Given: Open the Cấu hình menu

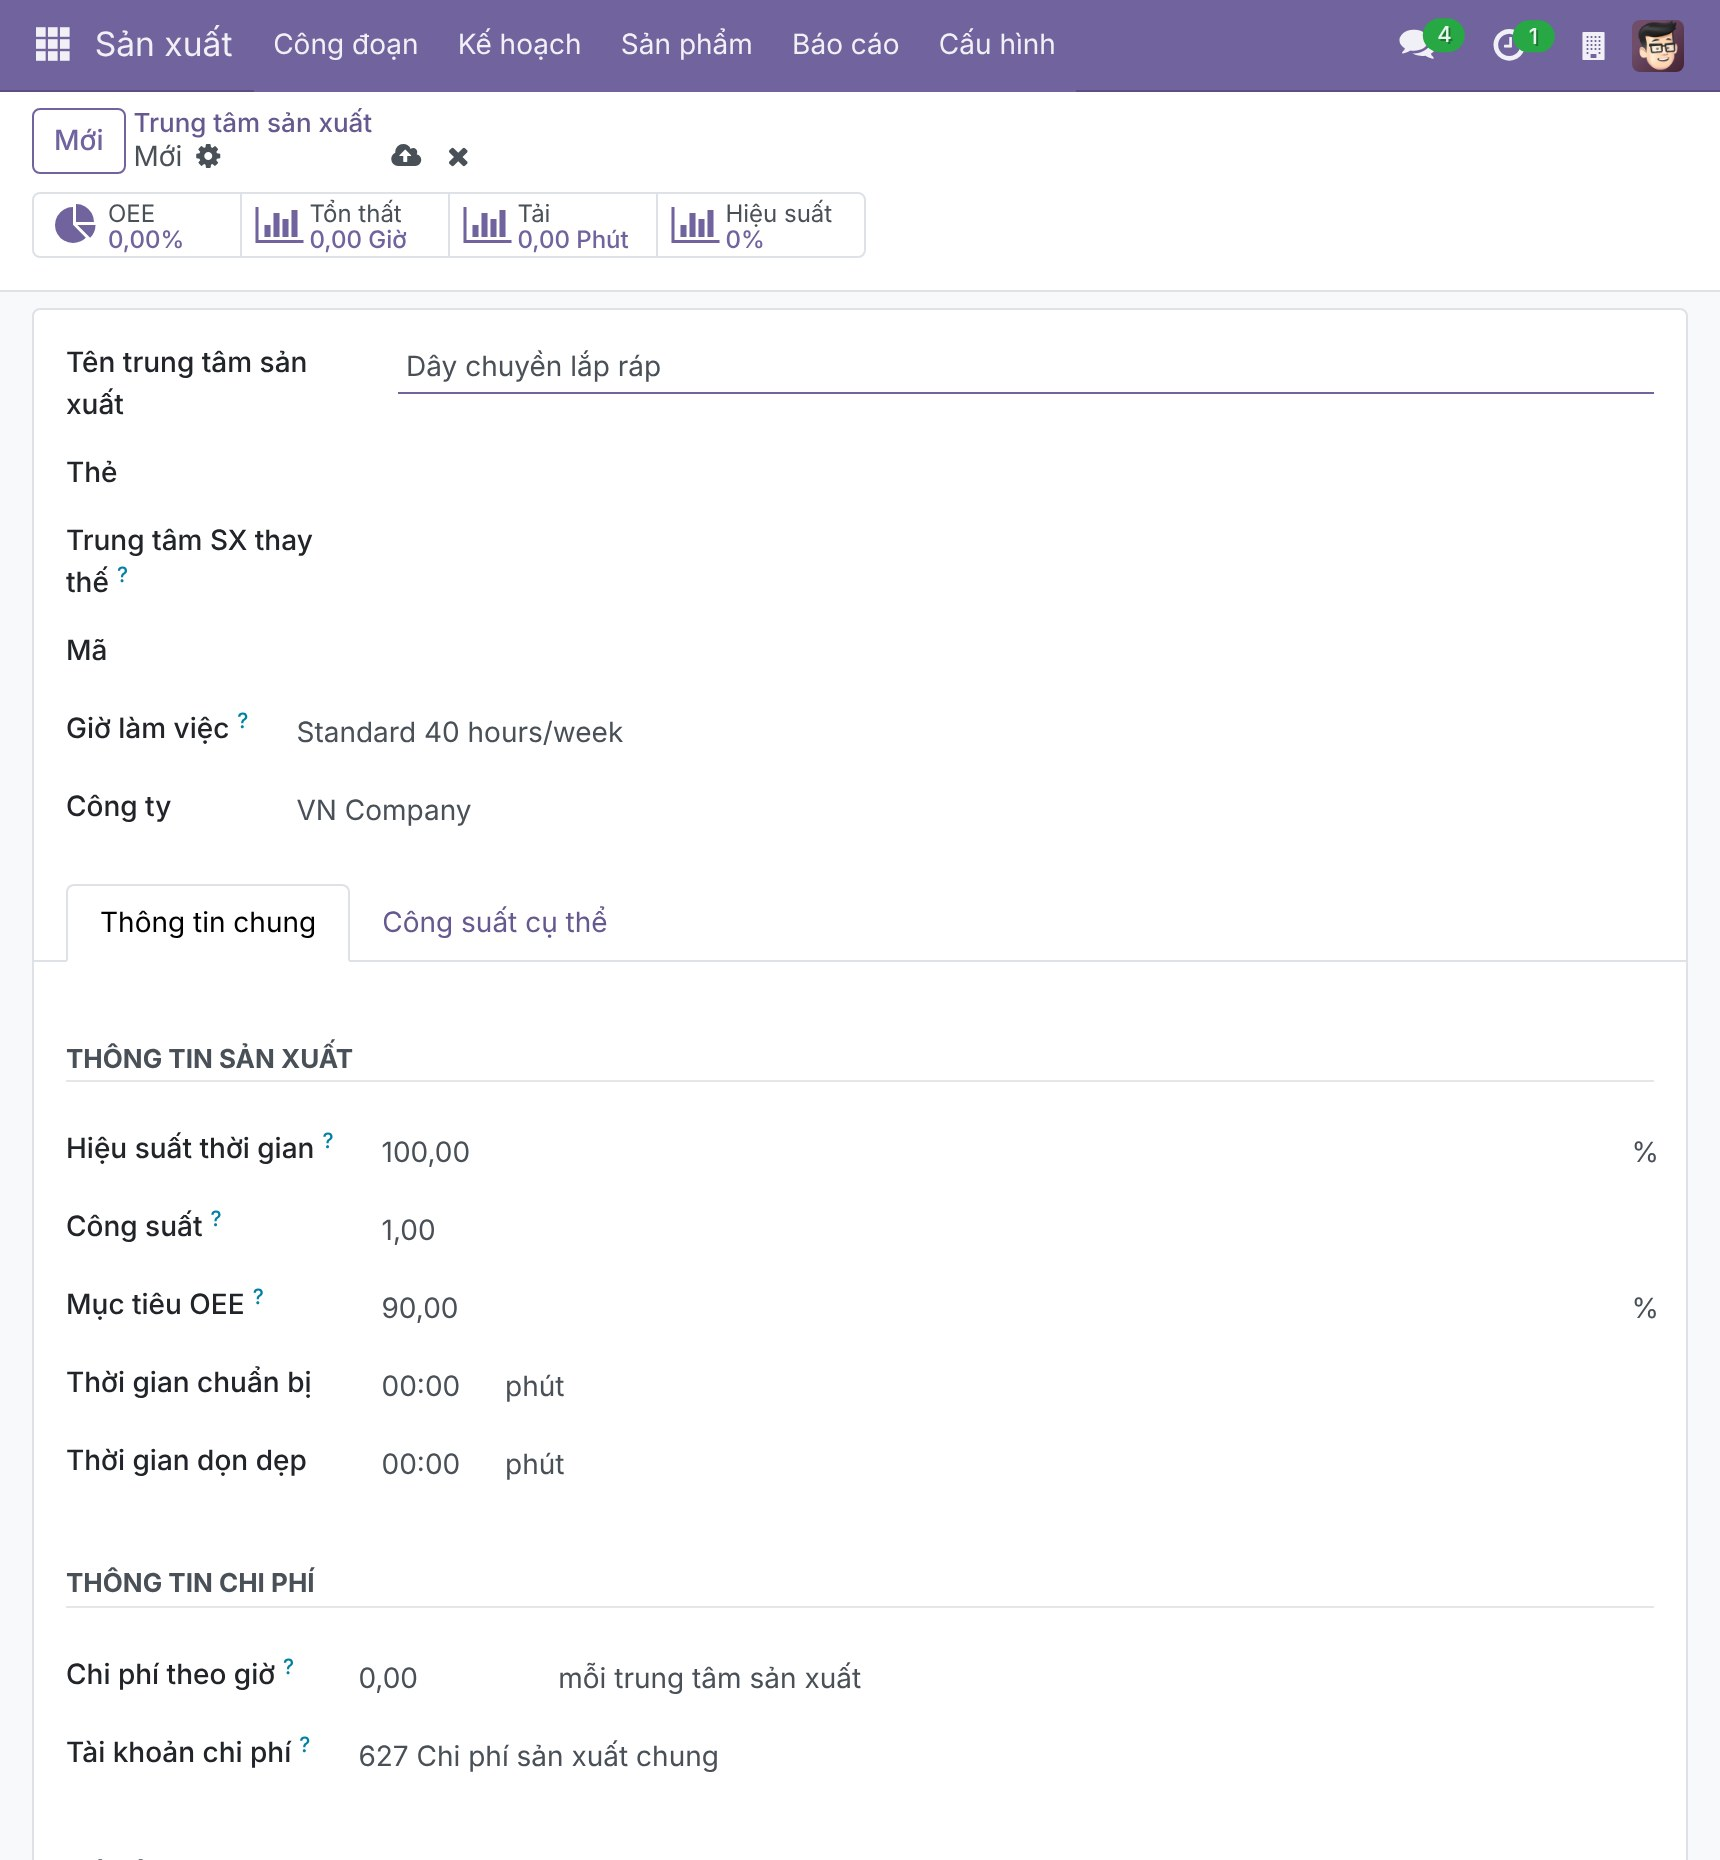Looking at the screenshot, I should tap(996, 44).
